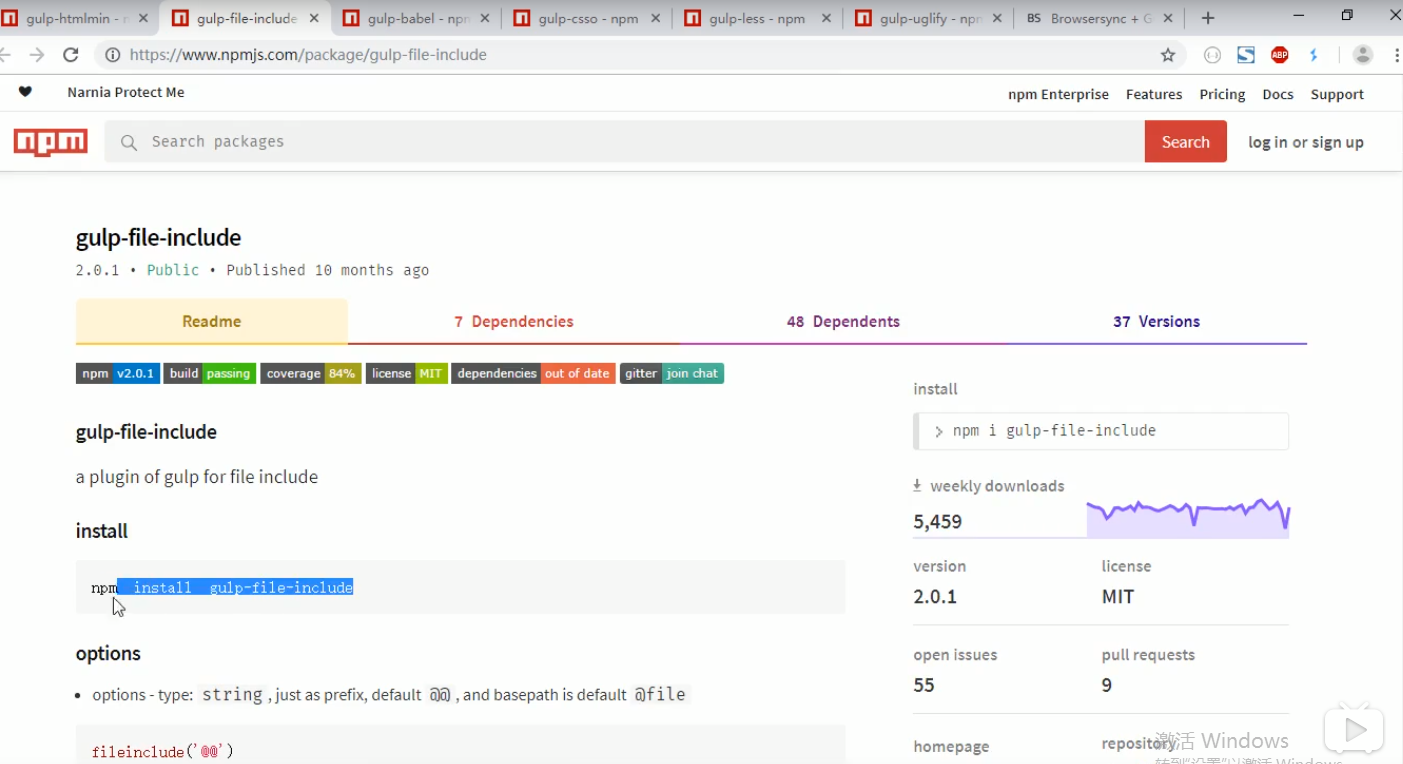Close the gulp-less tab

click(x=826, y=18)
